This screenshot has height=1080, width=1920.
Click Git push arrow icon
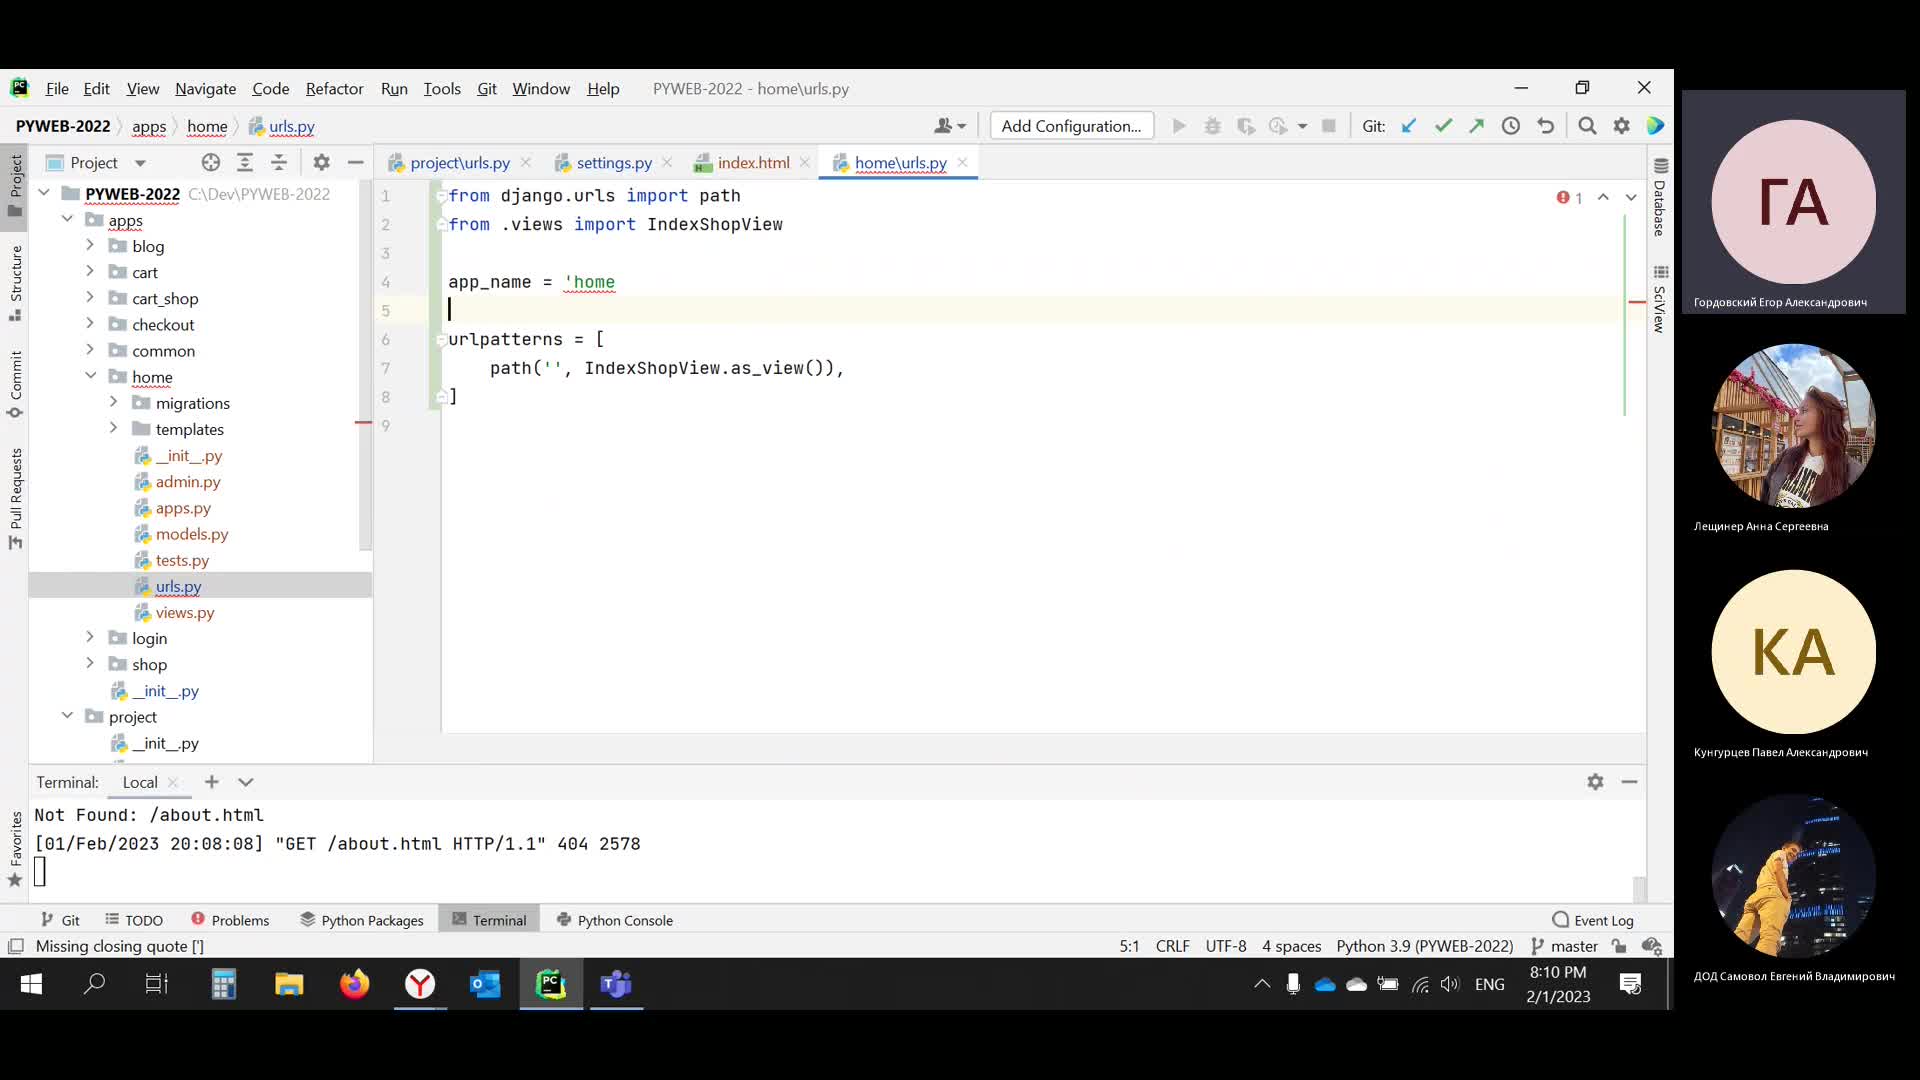point(1476,126)
